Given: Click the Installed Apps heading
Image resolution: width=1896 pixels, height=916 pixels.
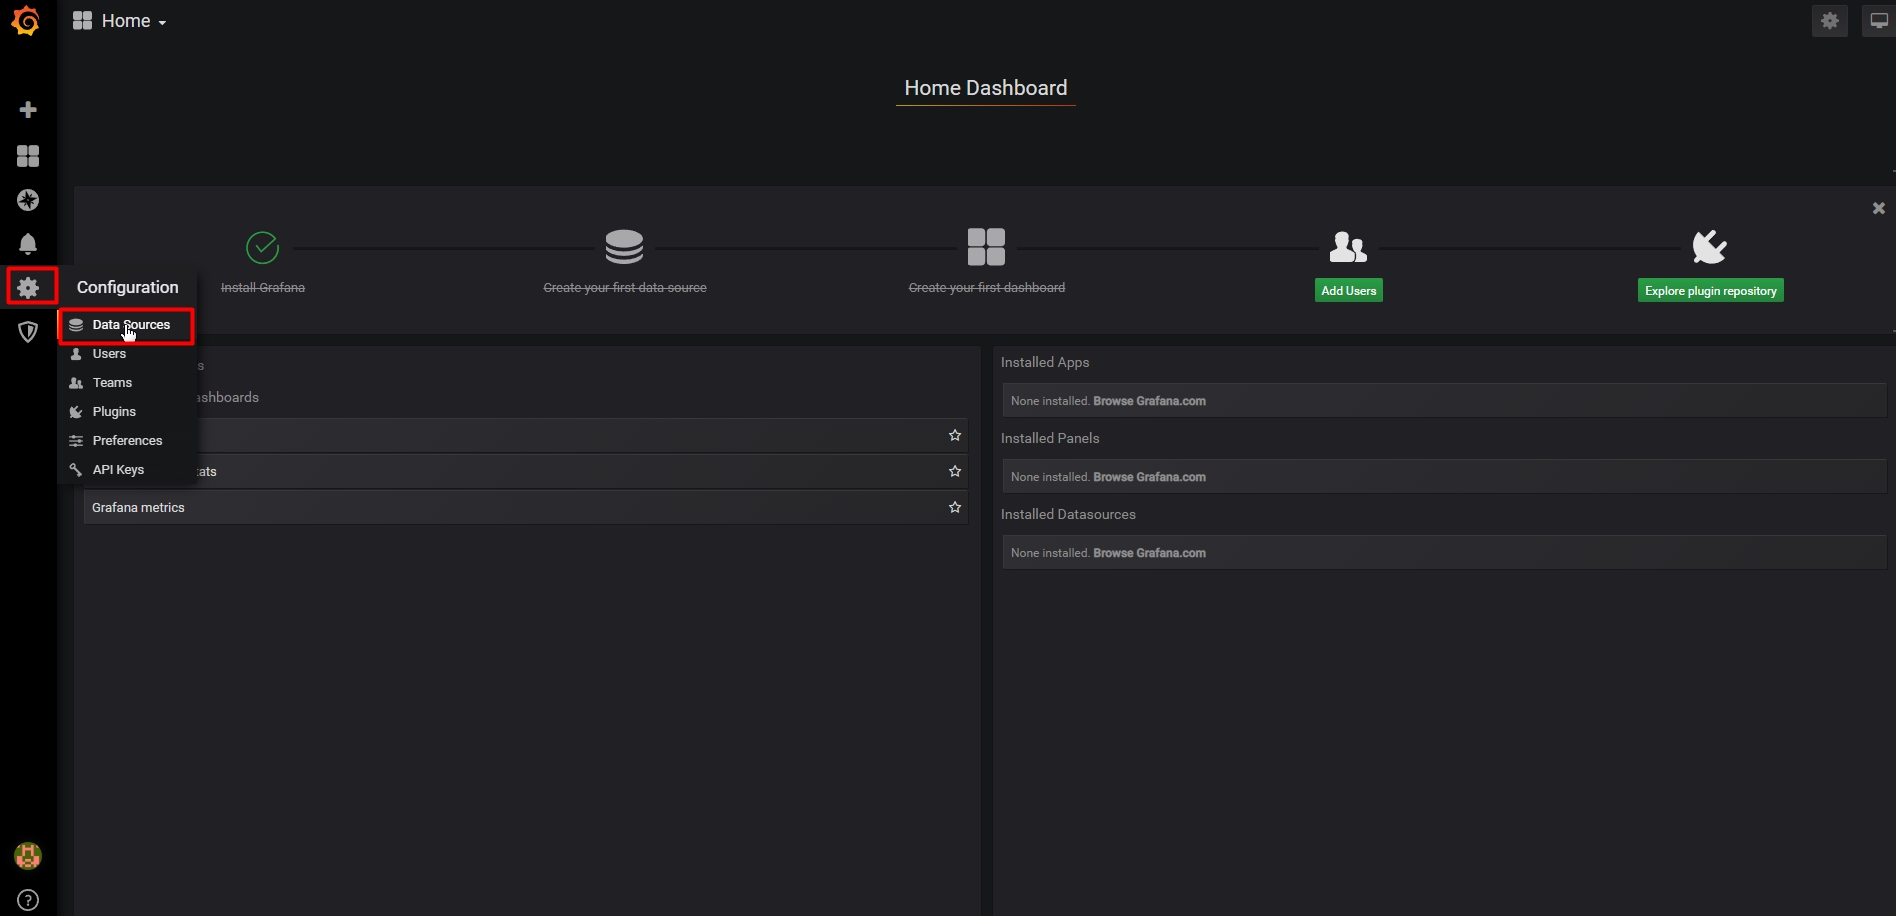Looking at the screenshot, I should point(1045,362).
